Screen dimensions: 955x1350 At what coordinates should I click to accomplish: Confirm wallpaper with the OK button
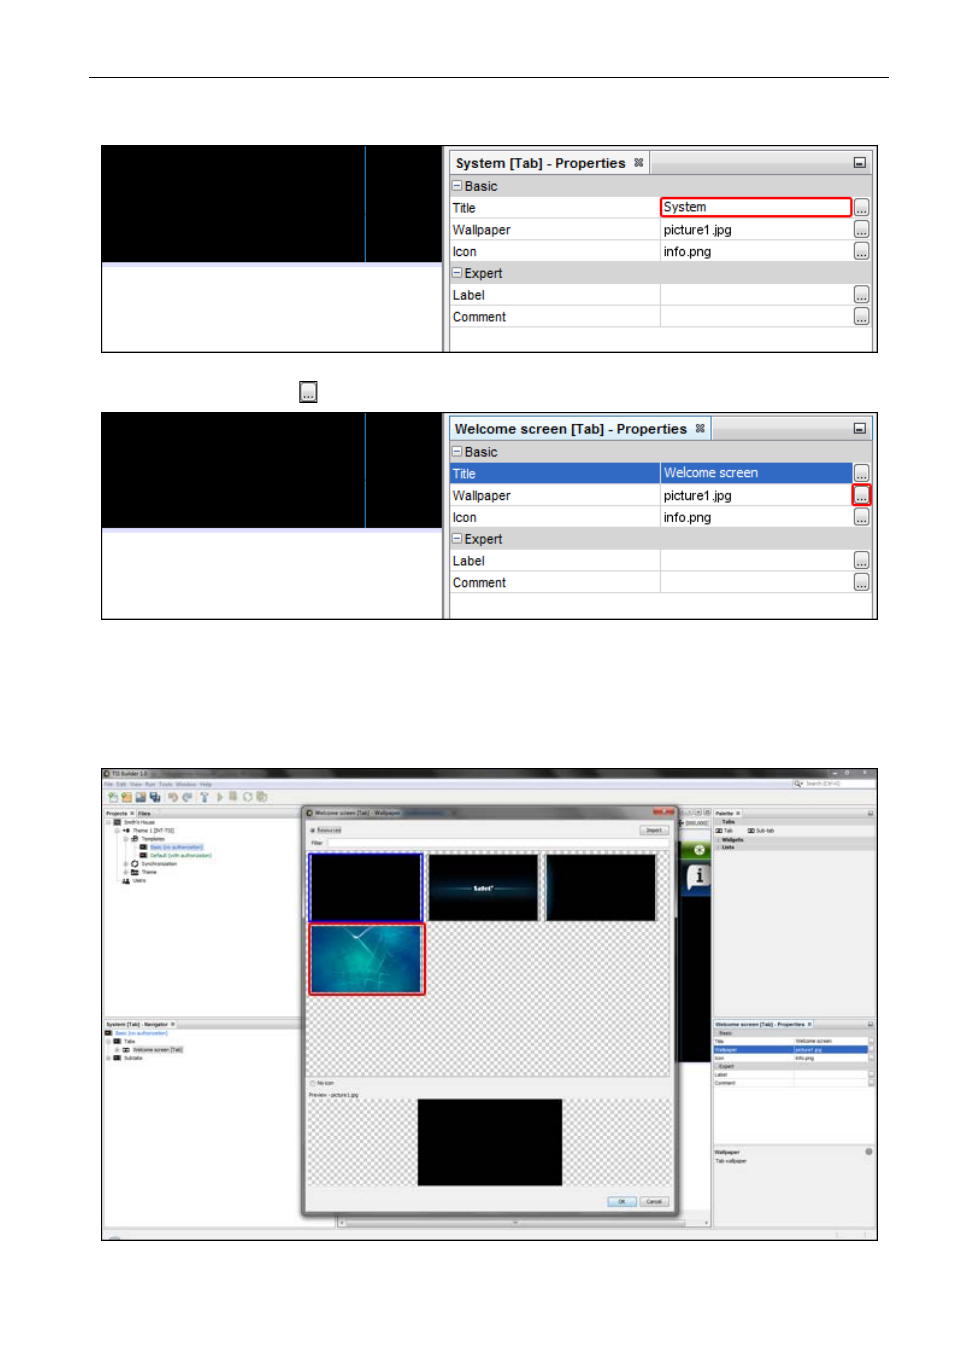coord(621,1201)
